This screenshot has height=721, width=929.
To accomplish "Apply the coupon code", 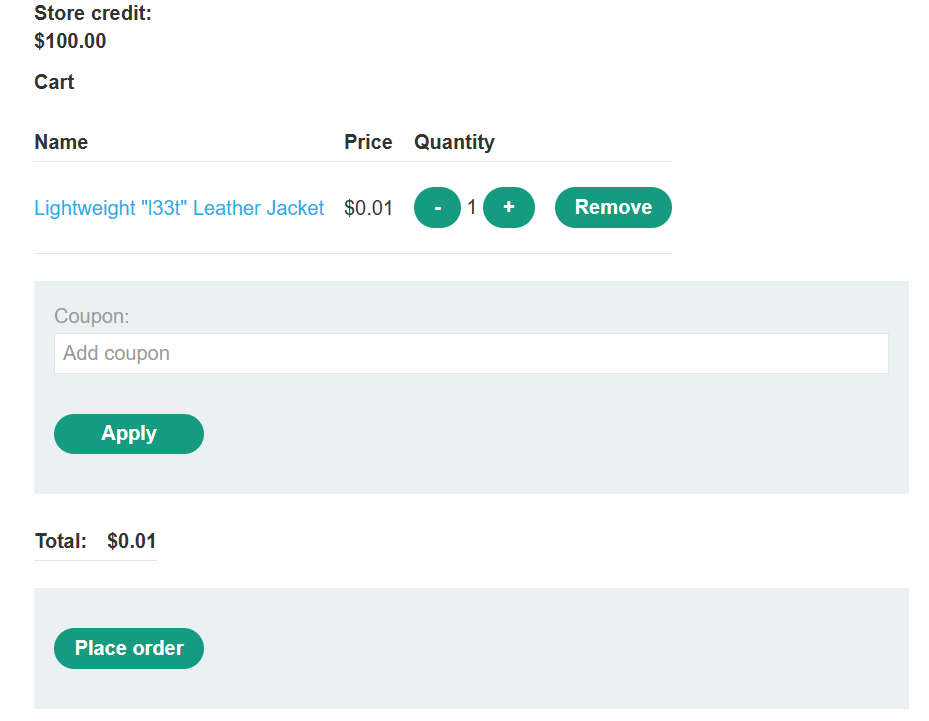I will click(x=129, y=434).
